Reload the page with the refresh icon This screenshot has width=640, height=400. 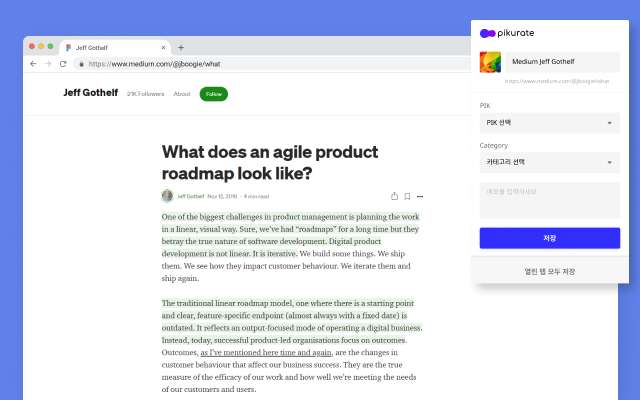(x=63, y=64)
